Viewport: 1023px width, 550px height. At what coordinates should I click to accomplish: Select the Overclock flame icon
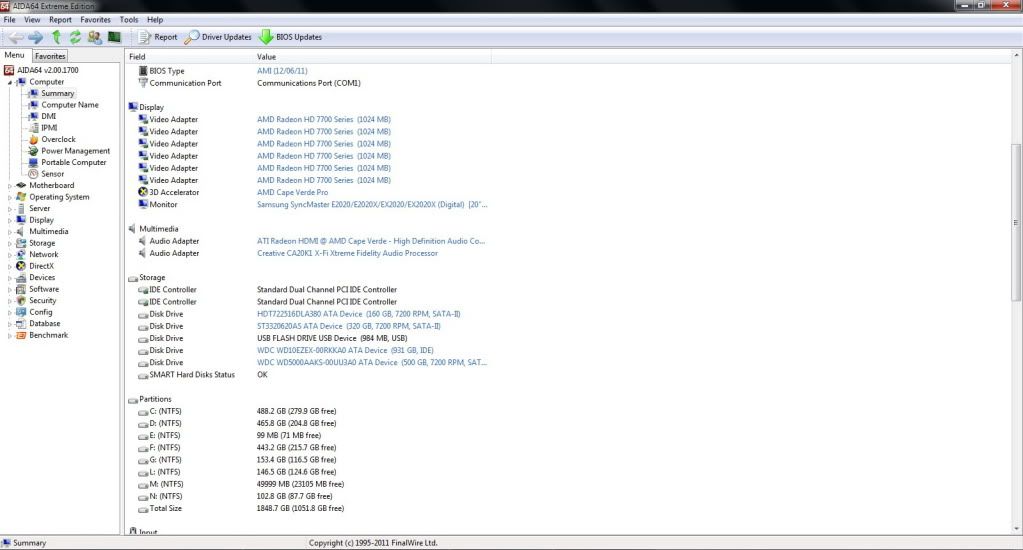33,139
